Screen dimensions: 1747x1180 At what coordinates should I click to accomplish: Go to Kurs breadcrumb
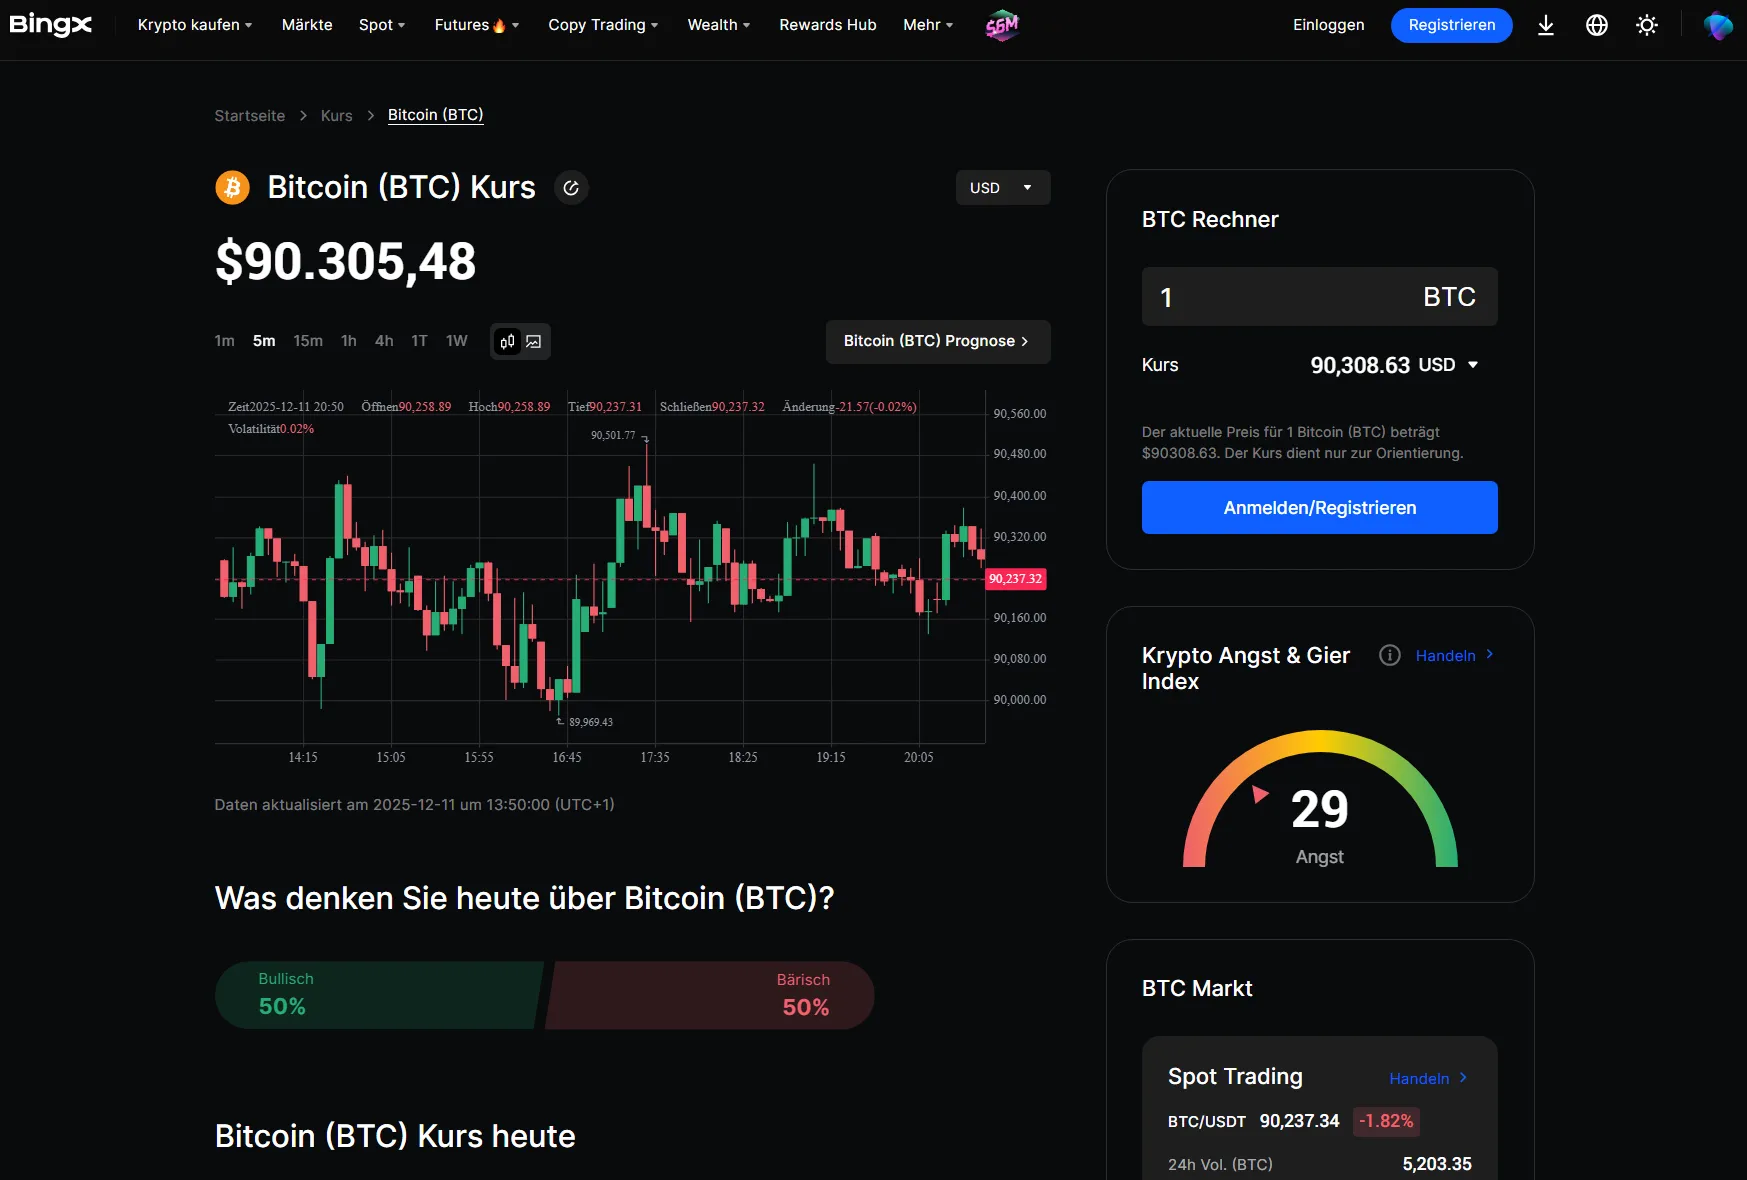pos(337,116)
